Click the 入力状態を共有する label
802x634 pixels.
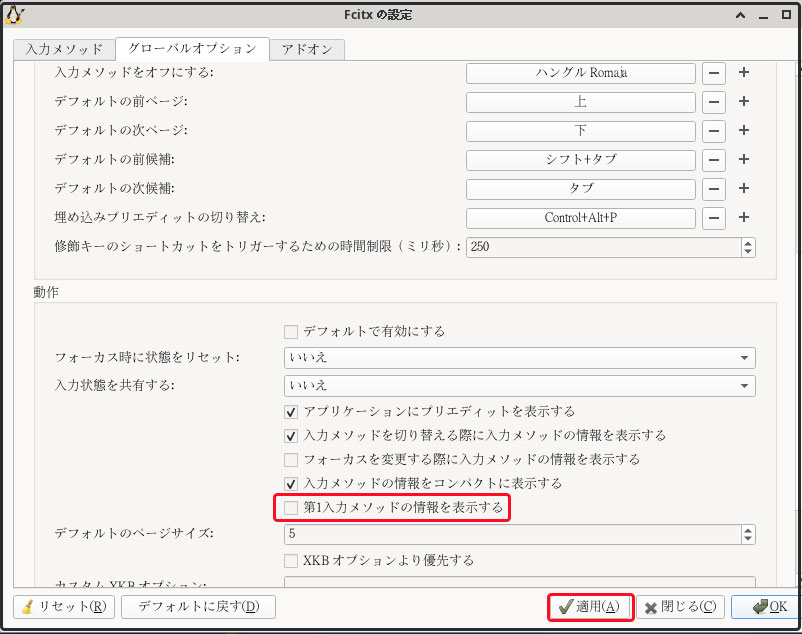coord(115,386)
